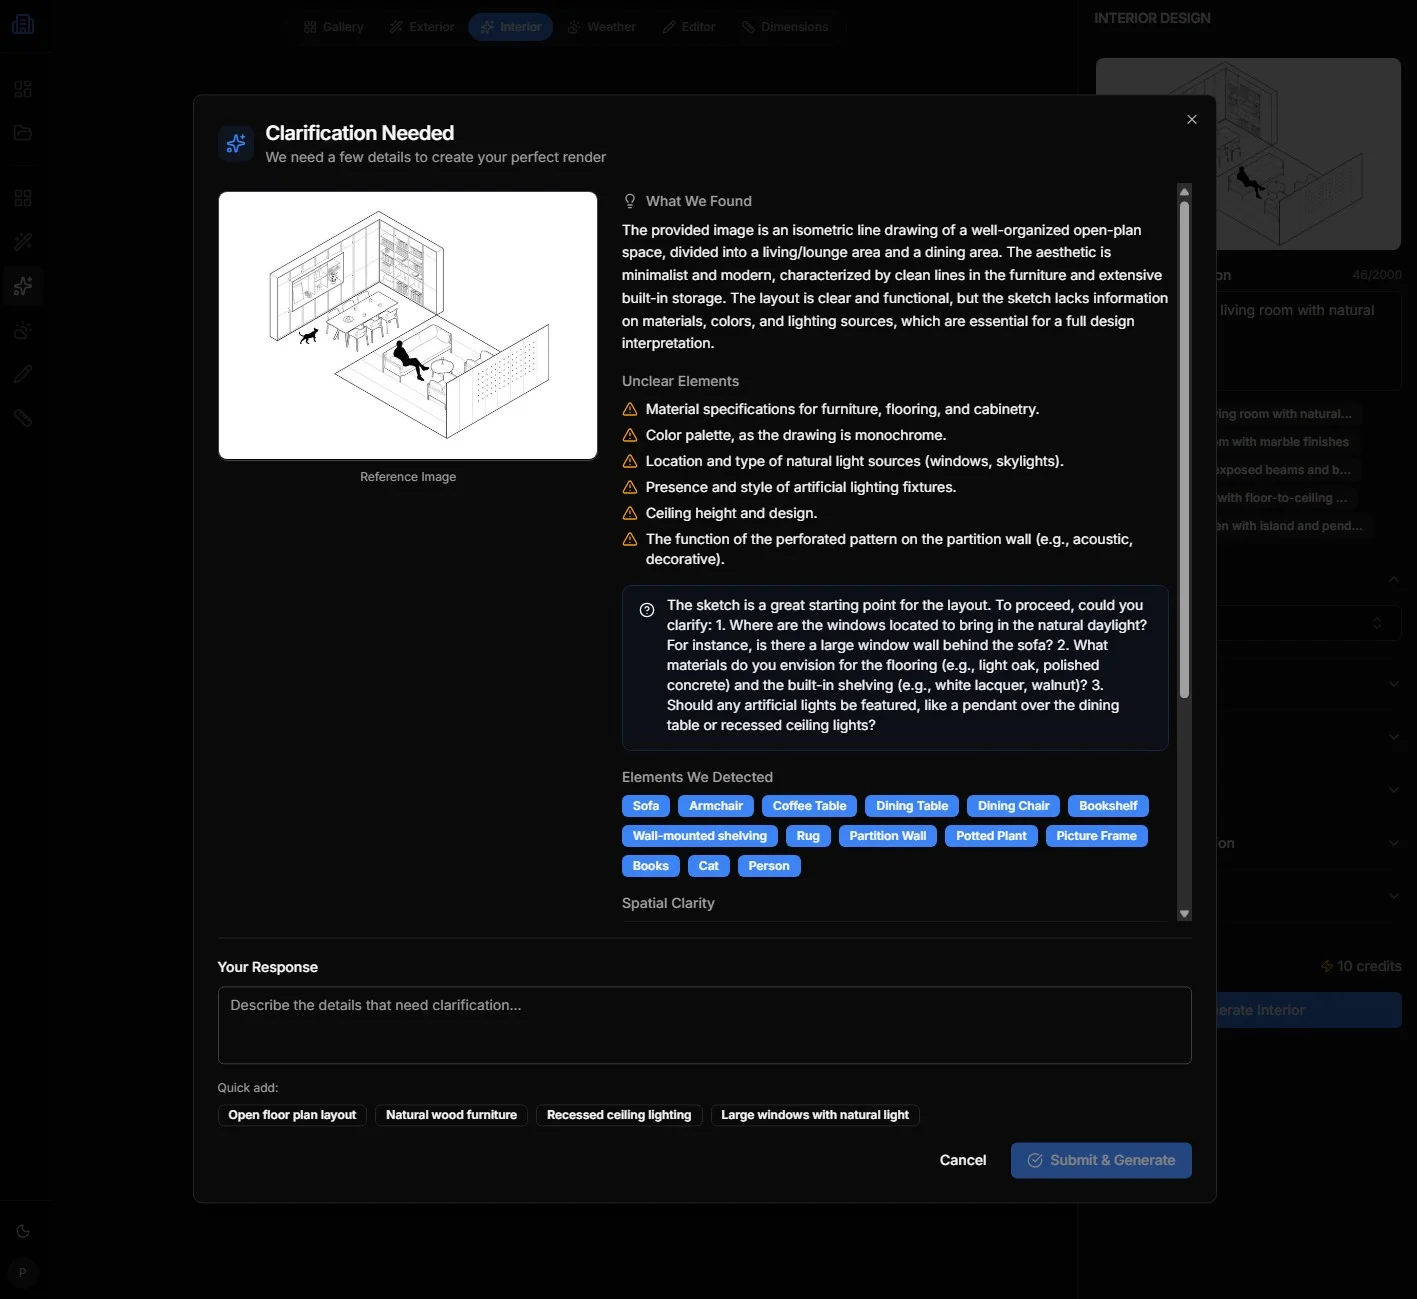1417x1299 pixels.
Task: Select the pencil edit tool in sidebar
Action: (x=24, y=373)
